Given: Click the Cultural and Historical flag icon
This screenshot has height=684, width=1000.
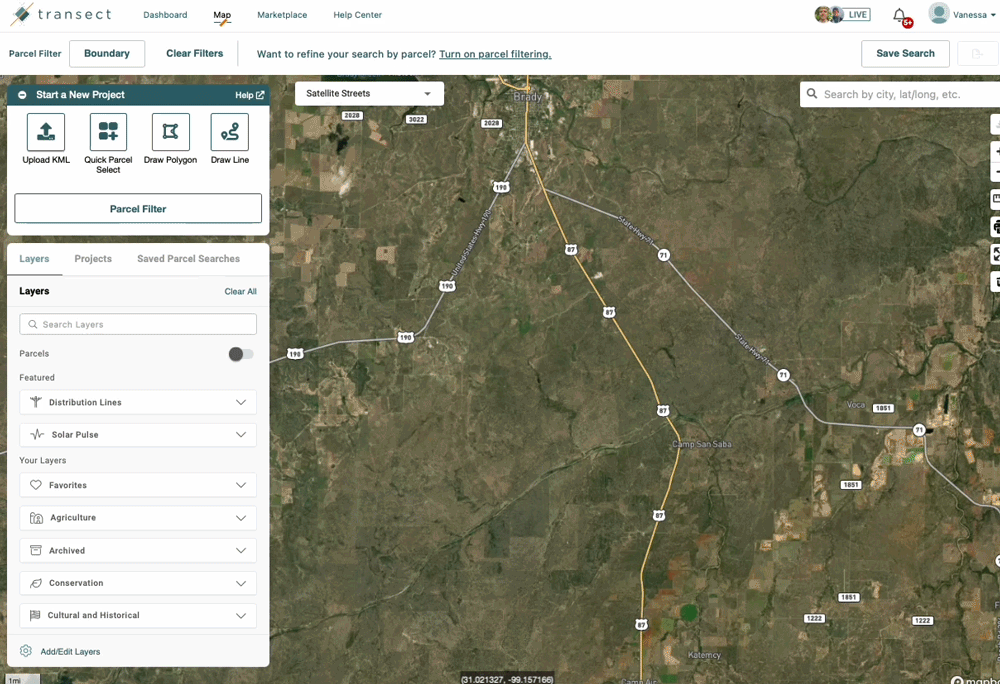Looking at the screenshot, I should tap(35, 615).
